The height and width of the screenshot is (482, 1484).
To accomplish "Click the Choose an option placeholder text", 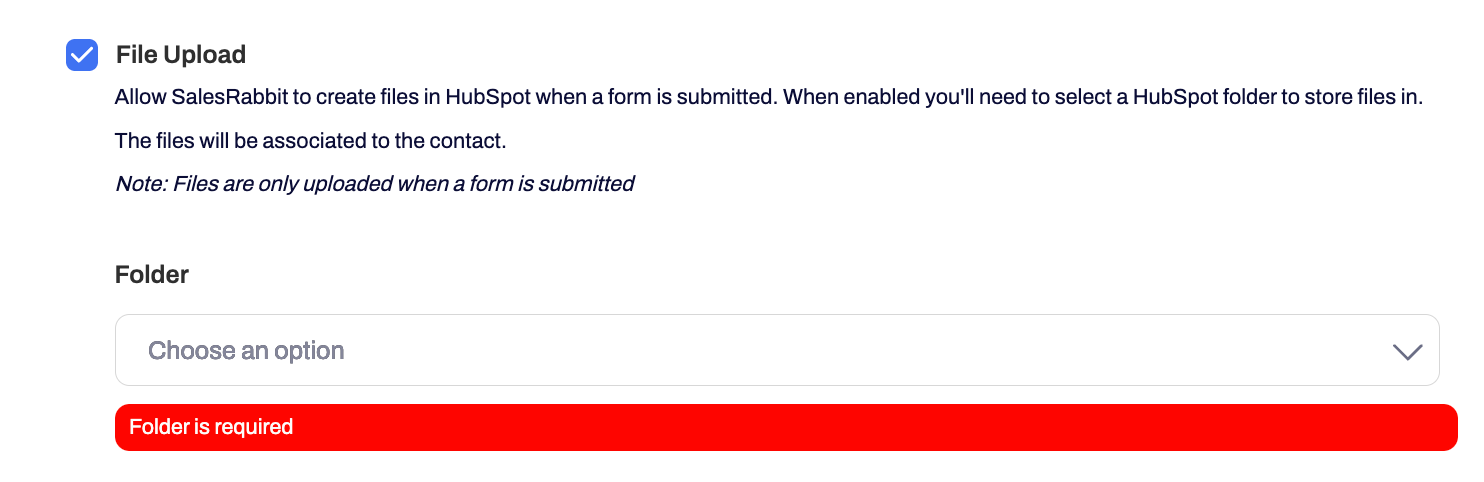I will (246, 351).
